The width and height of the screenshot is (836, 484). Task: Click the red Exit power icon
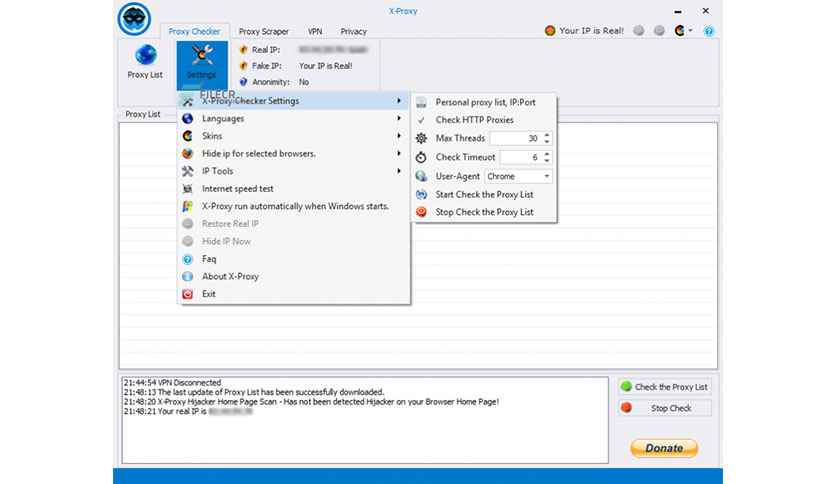pos(188,294)
